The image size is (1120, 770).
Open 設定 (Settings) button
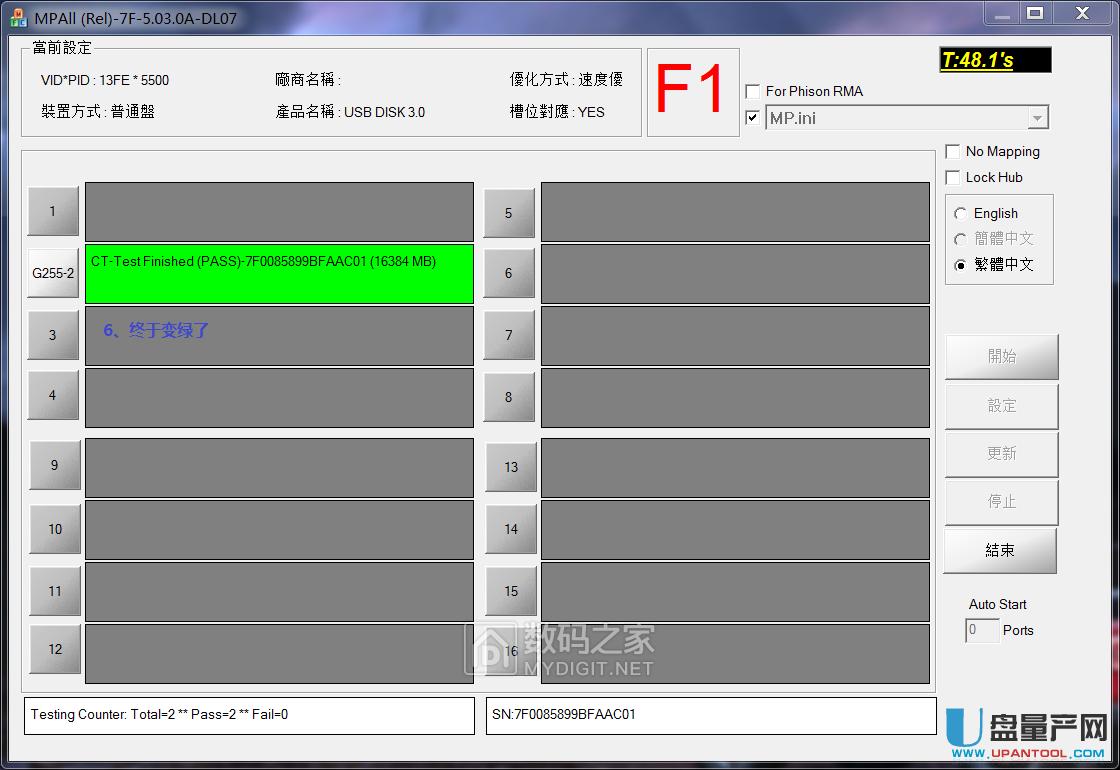(1001, 406)
